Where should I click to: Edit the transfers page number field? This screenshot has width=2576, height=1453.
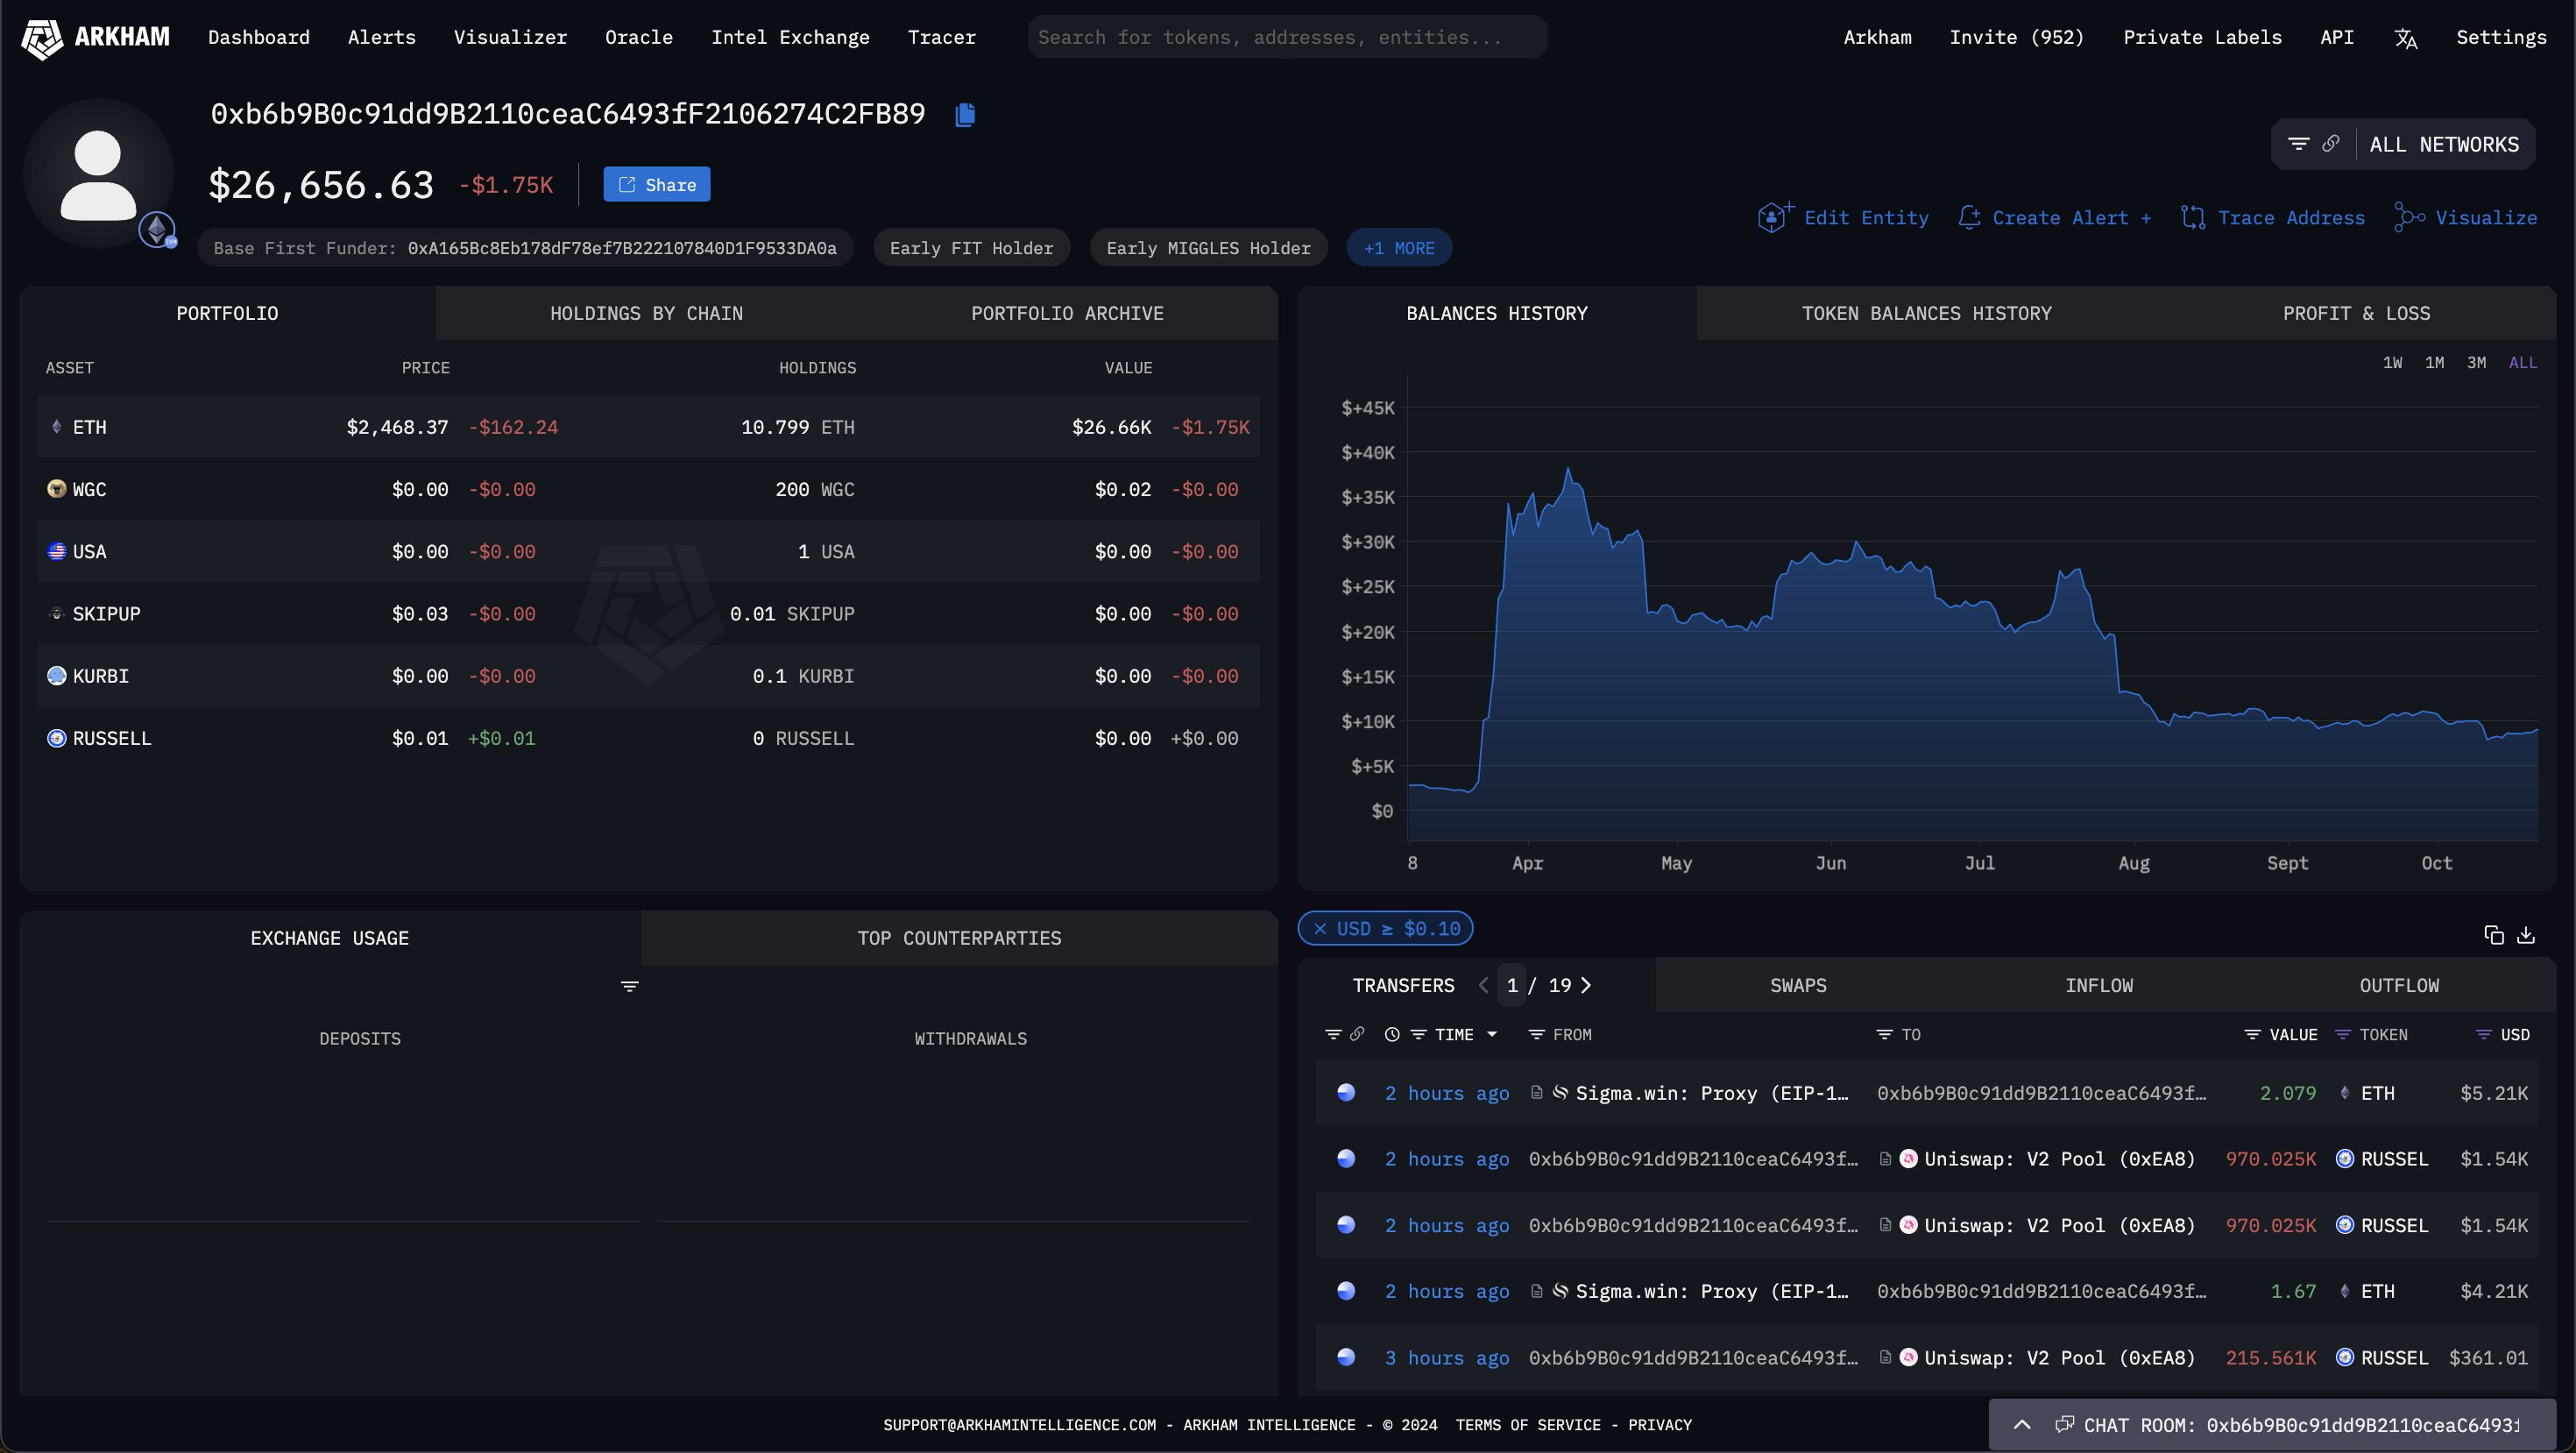pyautogui.click(x=1512, y=985)
